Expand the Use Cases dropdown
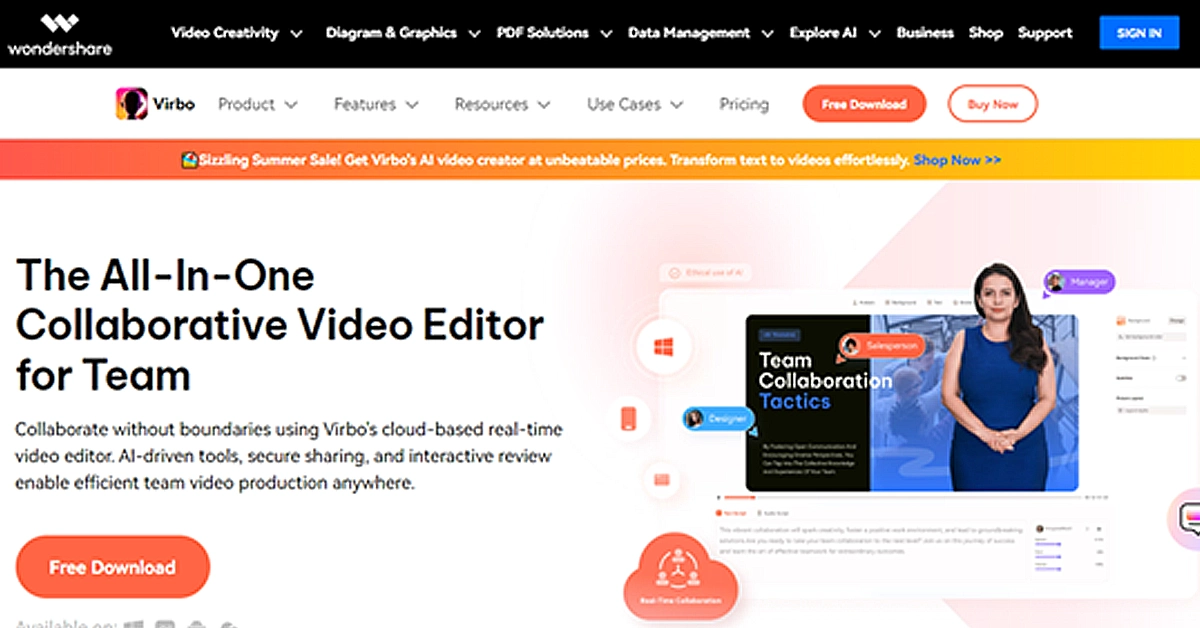 635,104
